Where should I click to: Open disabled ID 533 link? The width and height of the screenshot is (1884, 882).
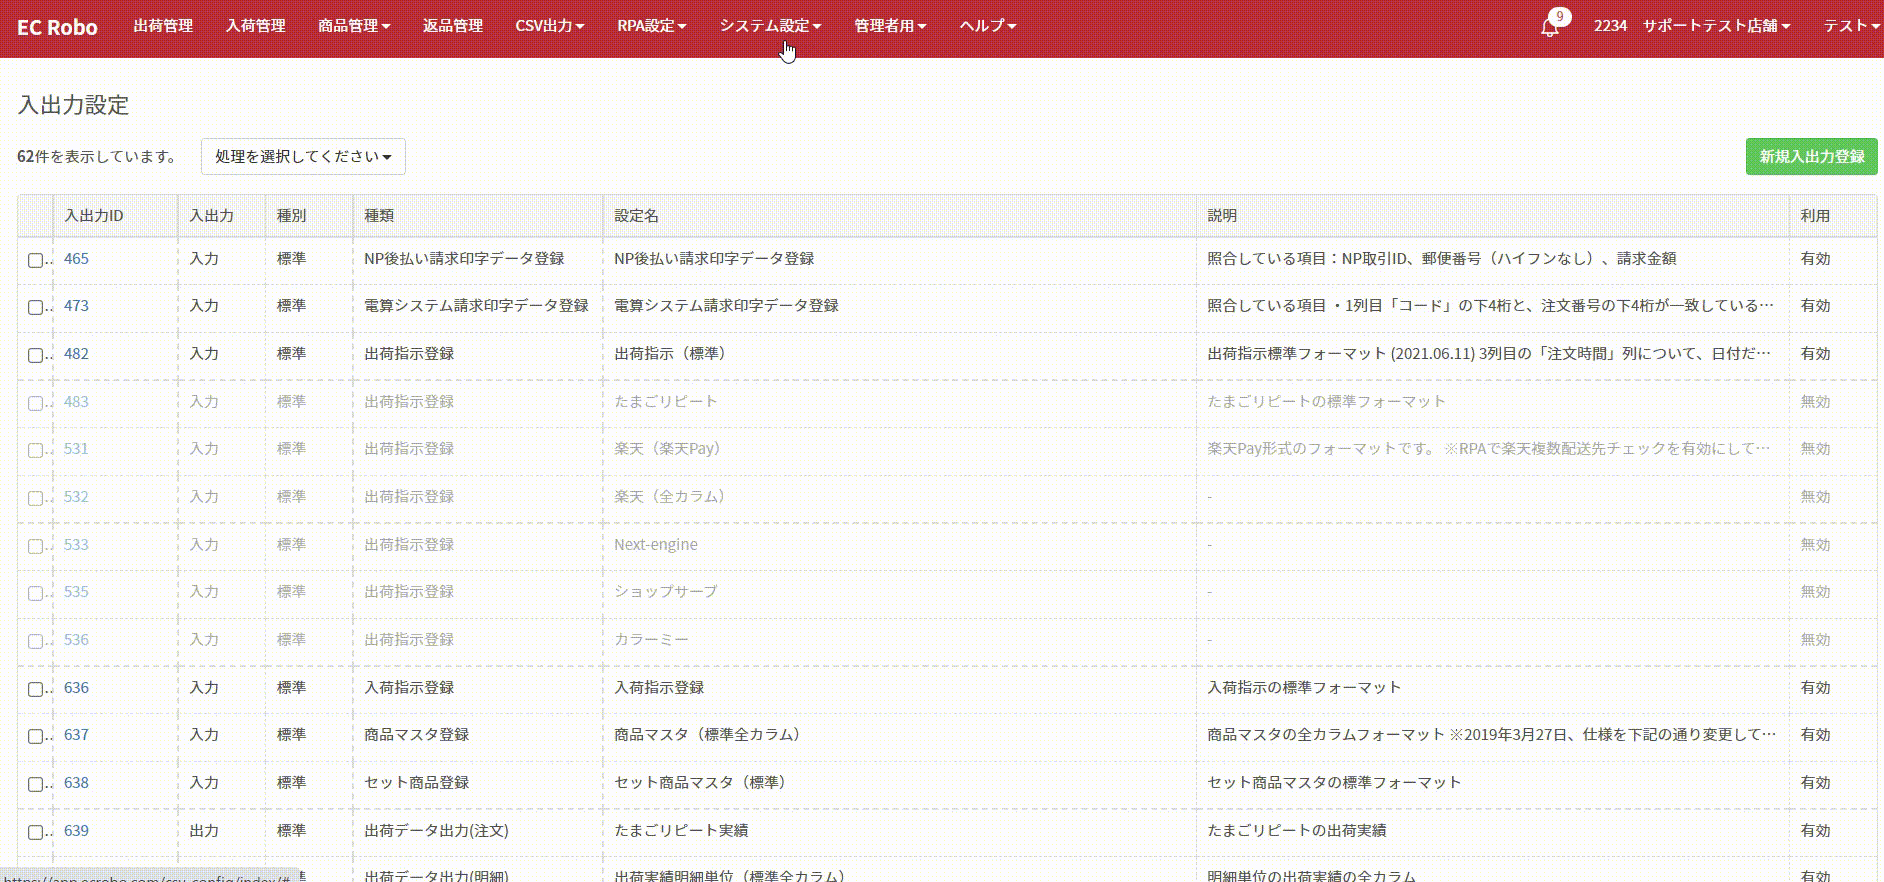76,545
